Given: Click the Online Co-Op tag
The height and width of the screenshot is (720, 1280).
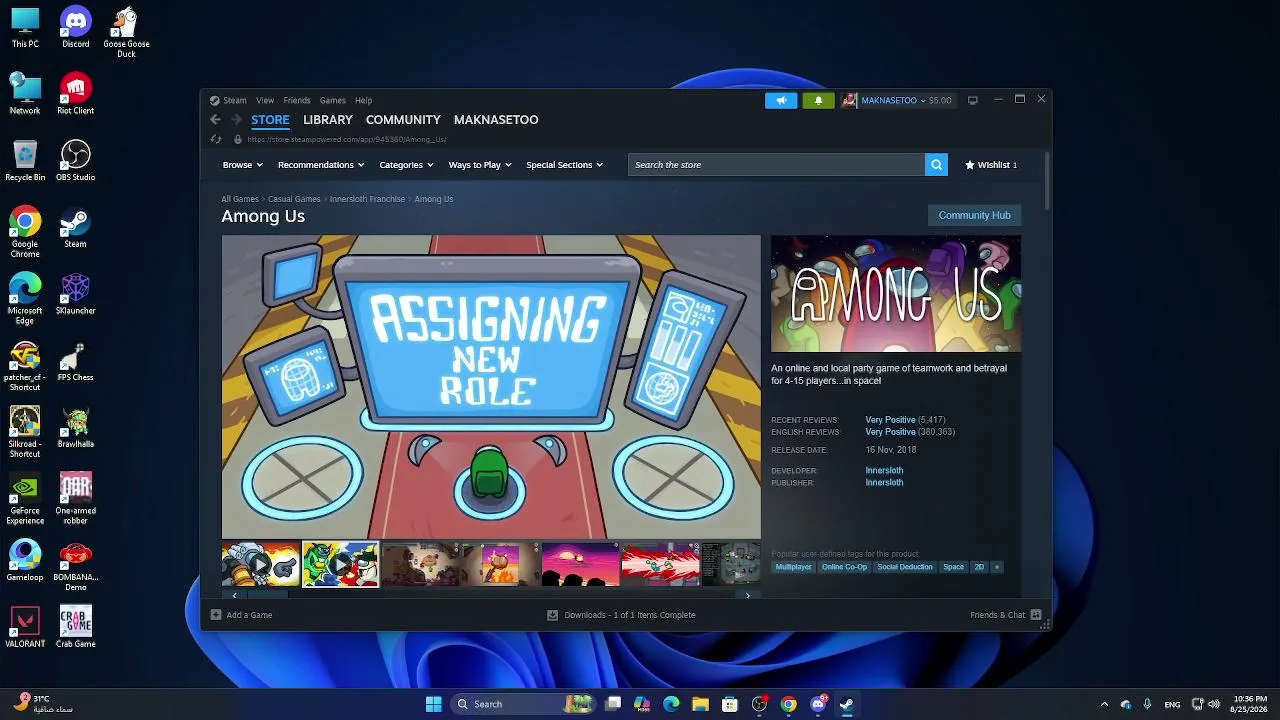Looking at the screenshot, I should pos(845,567).
